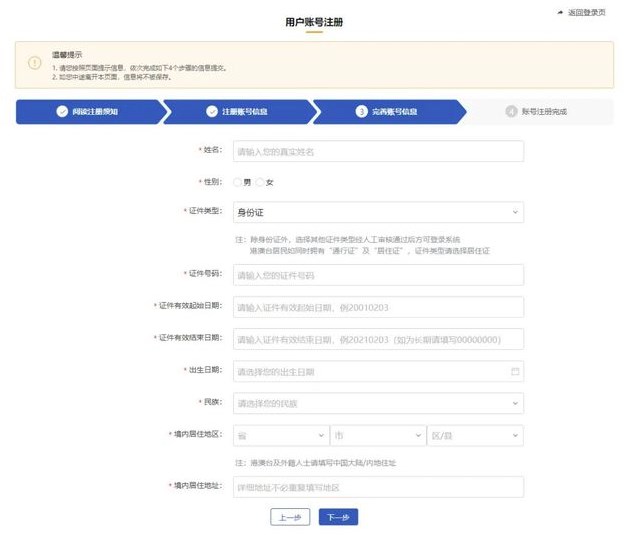Select the 完善账号信息 step

(390, 112)
